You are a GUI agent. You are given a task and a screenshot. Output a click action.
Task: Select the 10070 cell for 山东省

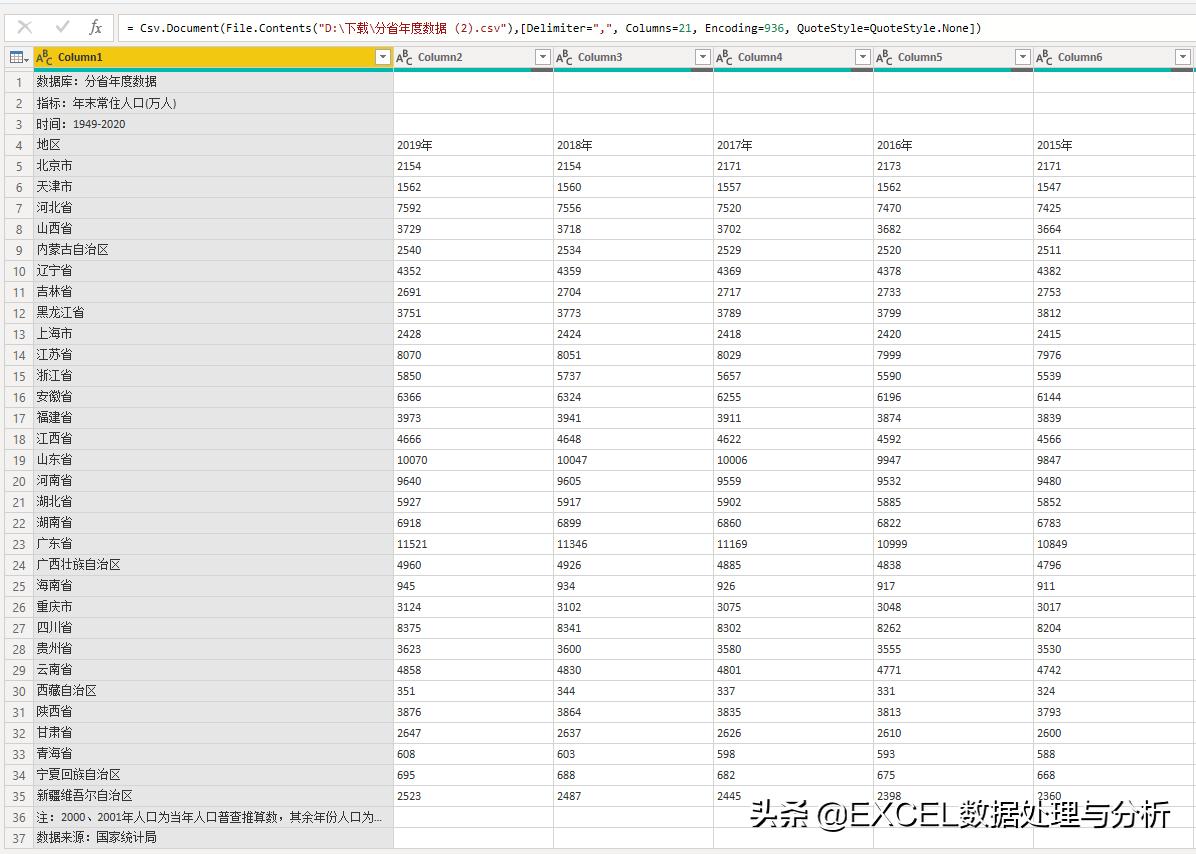point(412,460)
